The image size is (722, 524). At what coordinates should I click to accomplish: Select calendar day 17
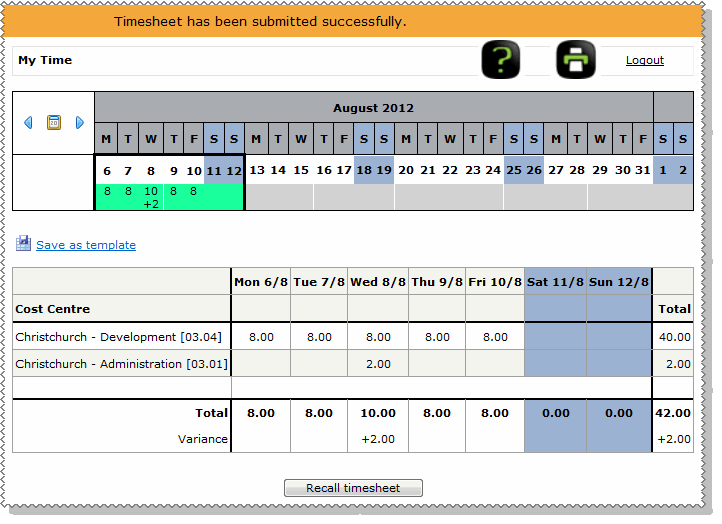344,170
